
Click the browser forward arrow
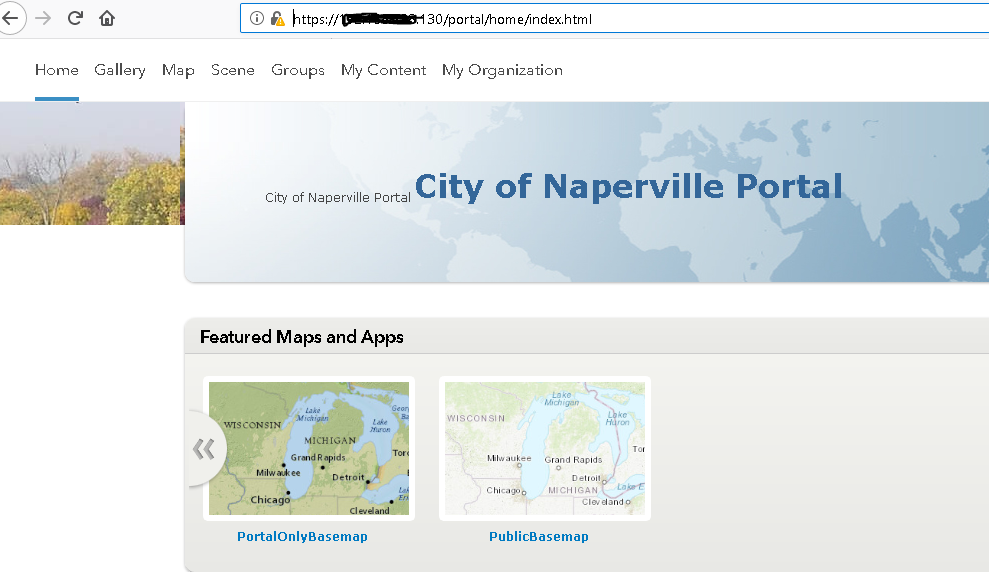pos(43,18)
